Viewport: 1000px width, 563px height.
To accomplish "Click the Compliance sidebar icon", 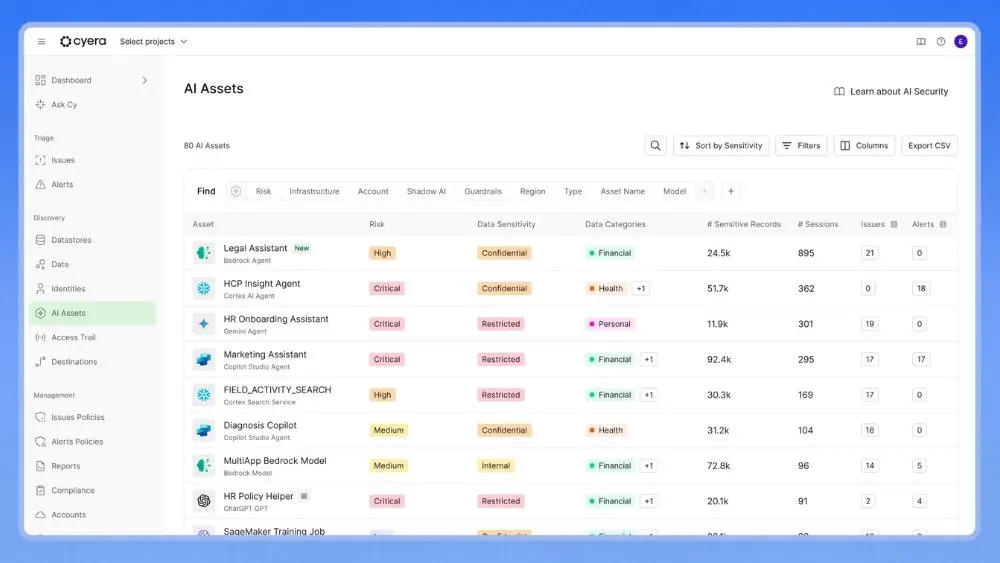I will [x=40, y=490].
